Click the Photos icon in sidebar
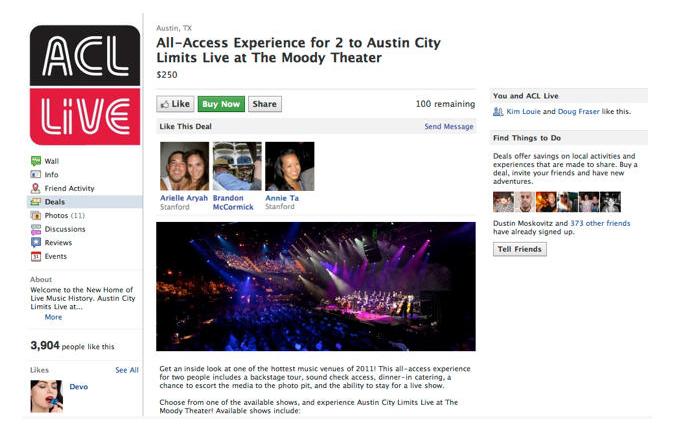This screenshot has width=681, height=434. 36,215
